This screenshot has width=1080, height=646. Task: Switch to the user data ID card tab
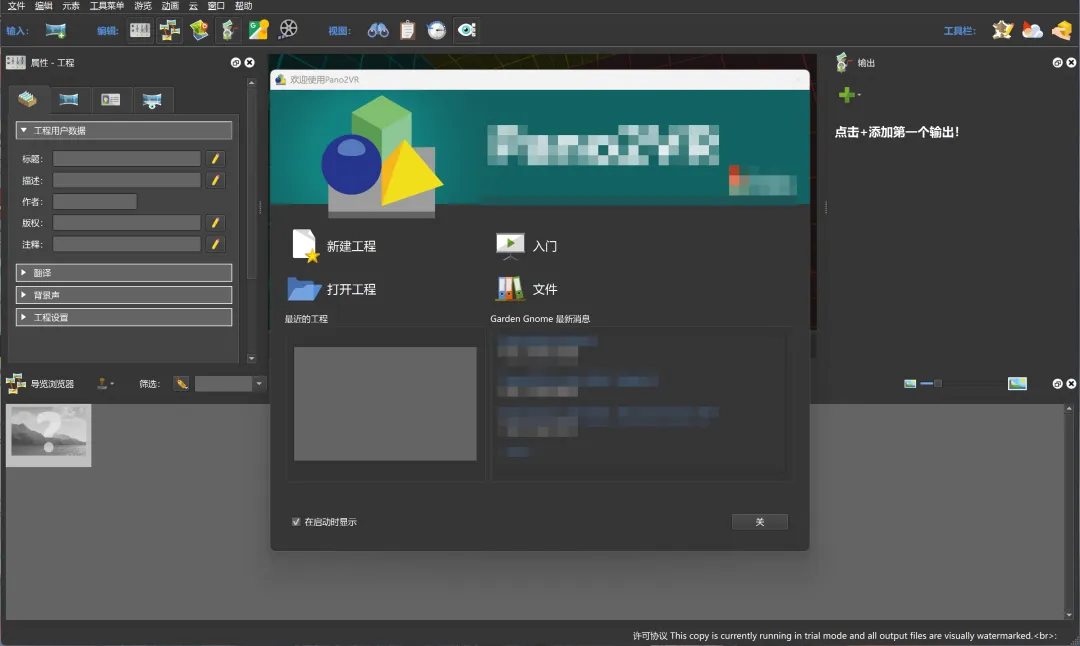[x=110, y=100]
